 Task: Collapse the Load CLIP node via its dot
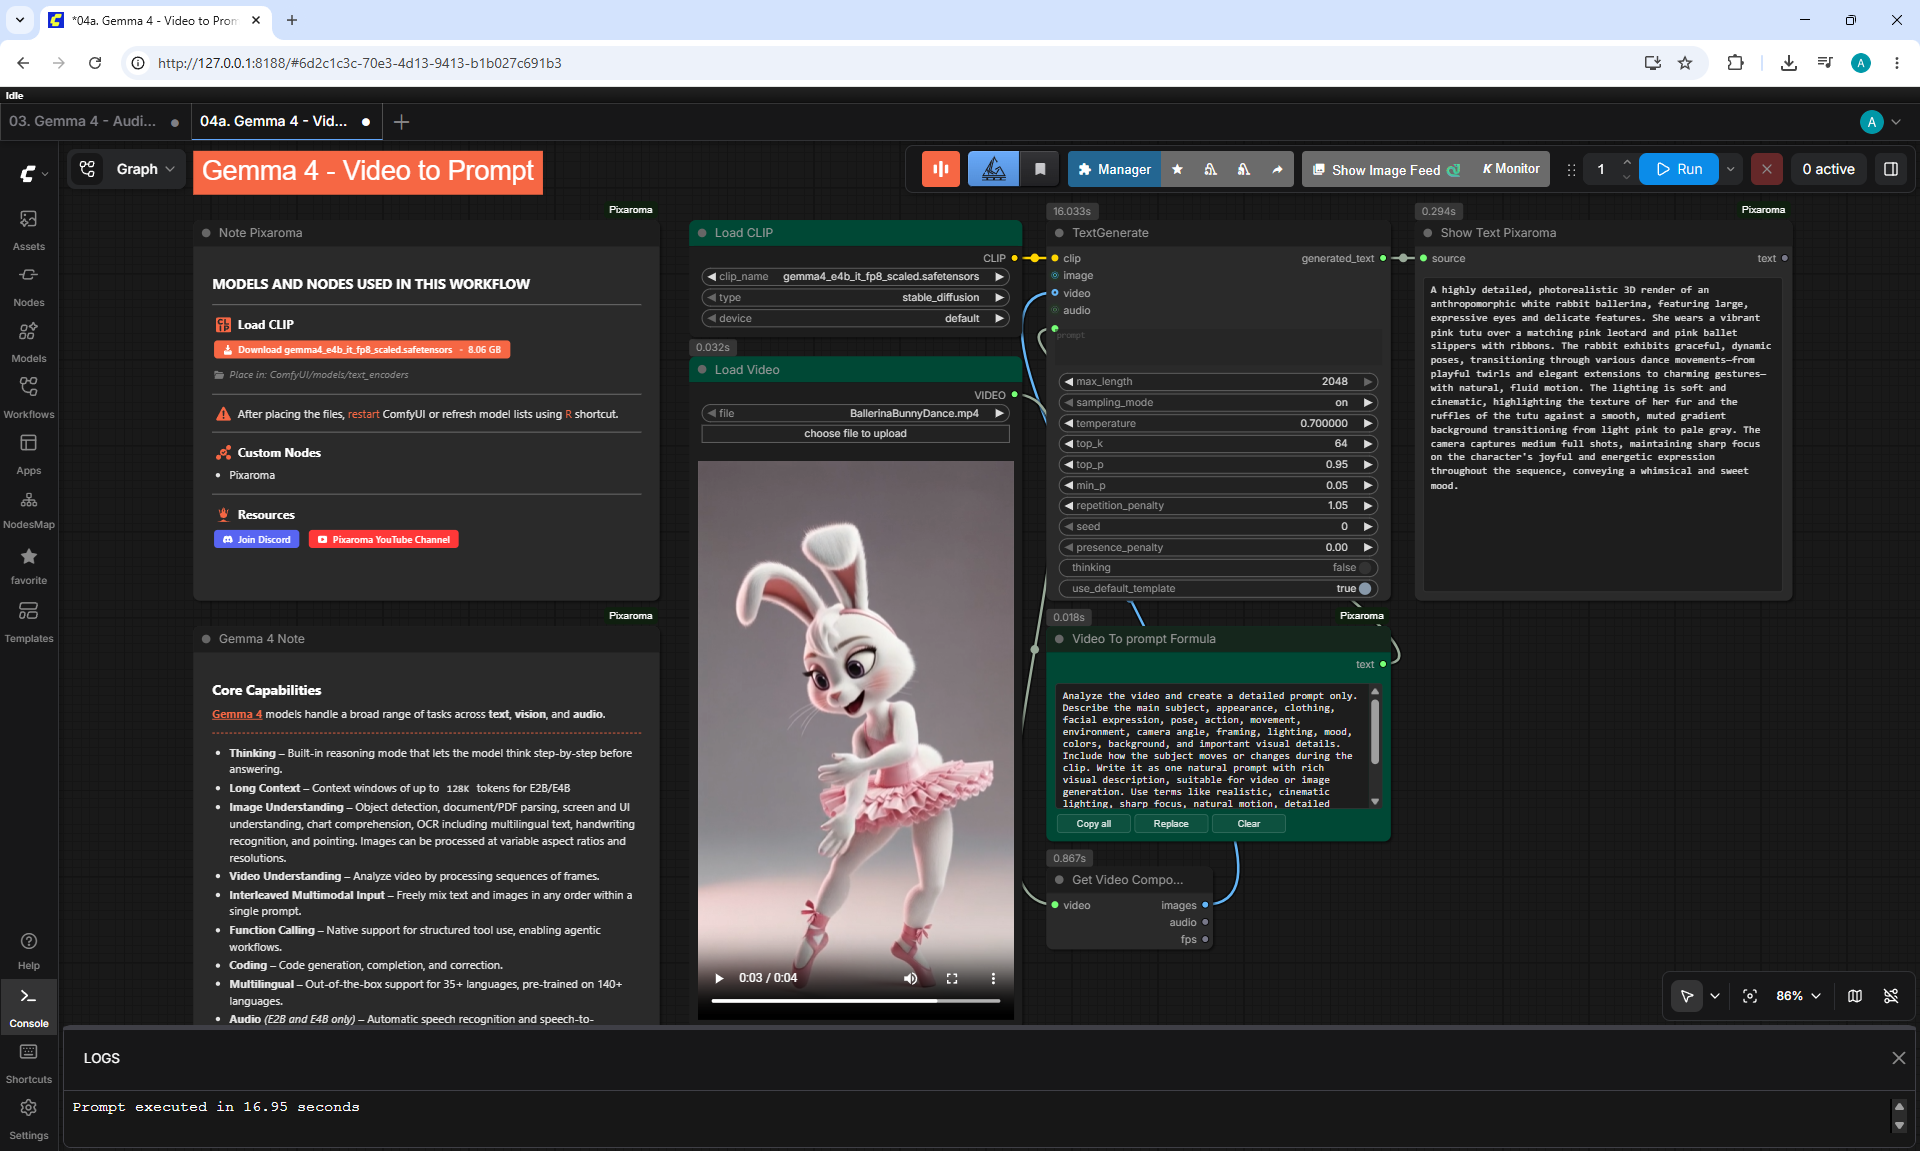click(x=702, y=233)
